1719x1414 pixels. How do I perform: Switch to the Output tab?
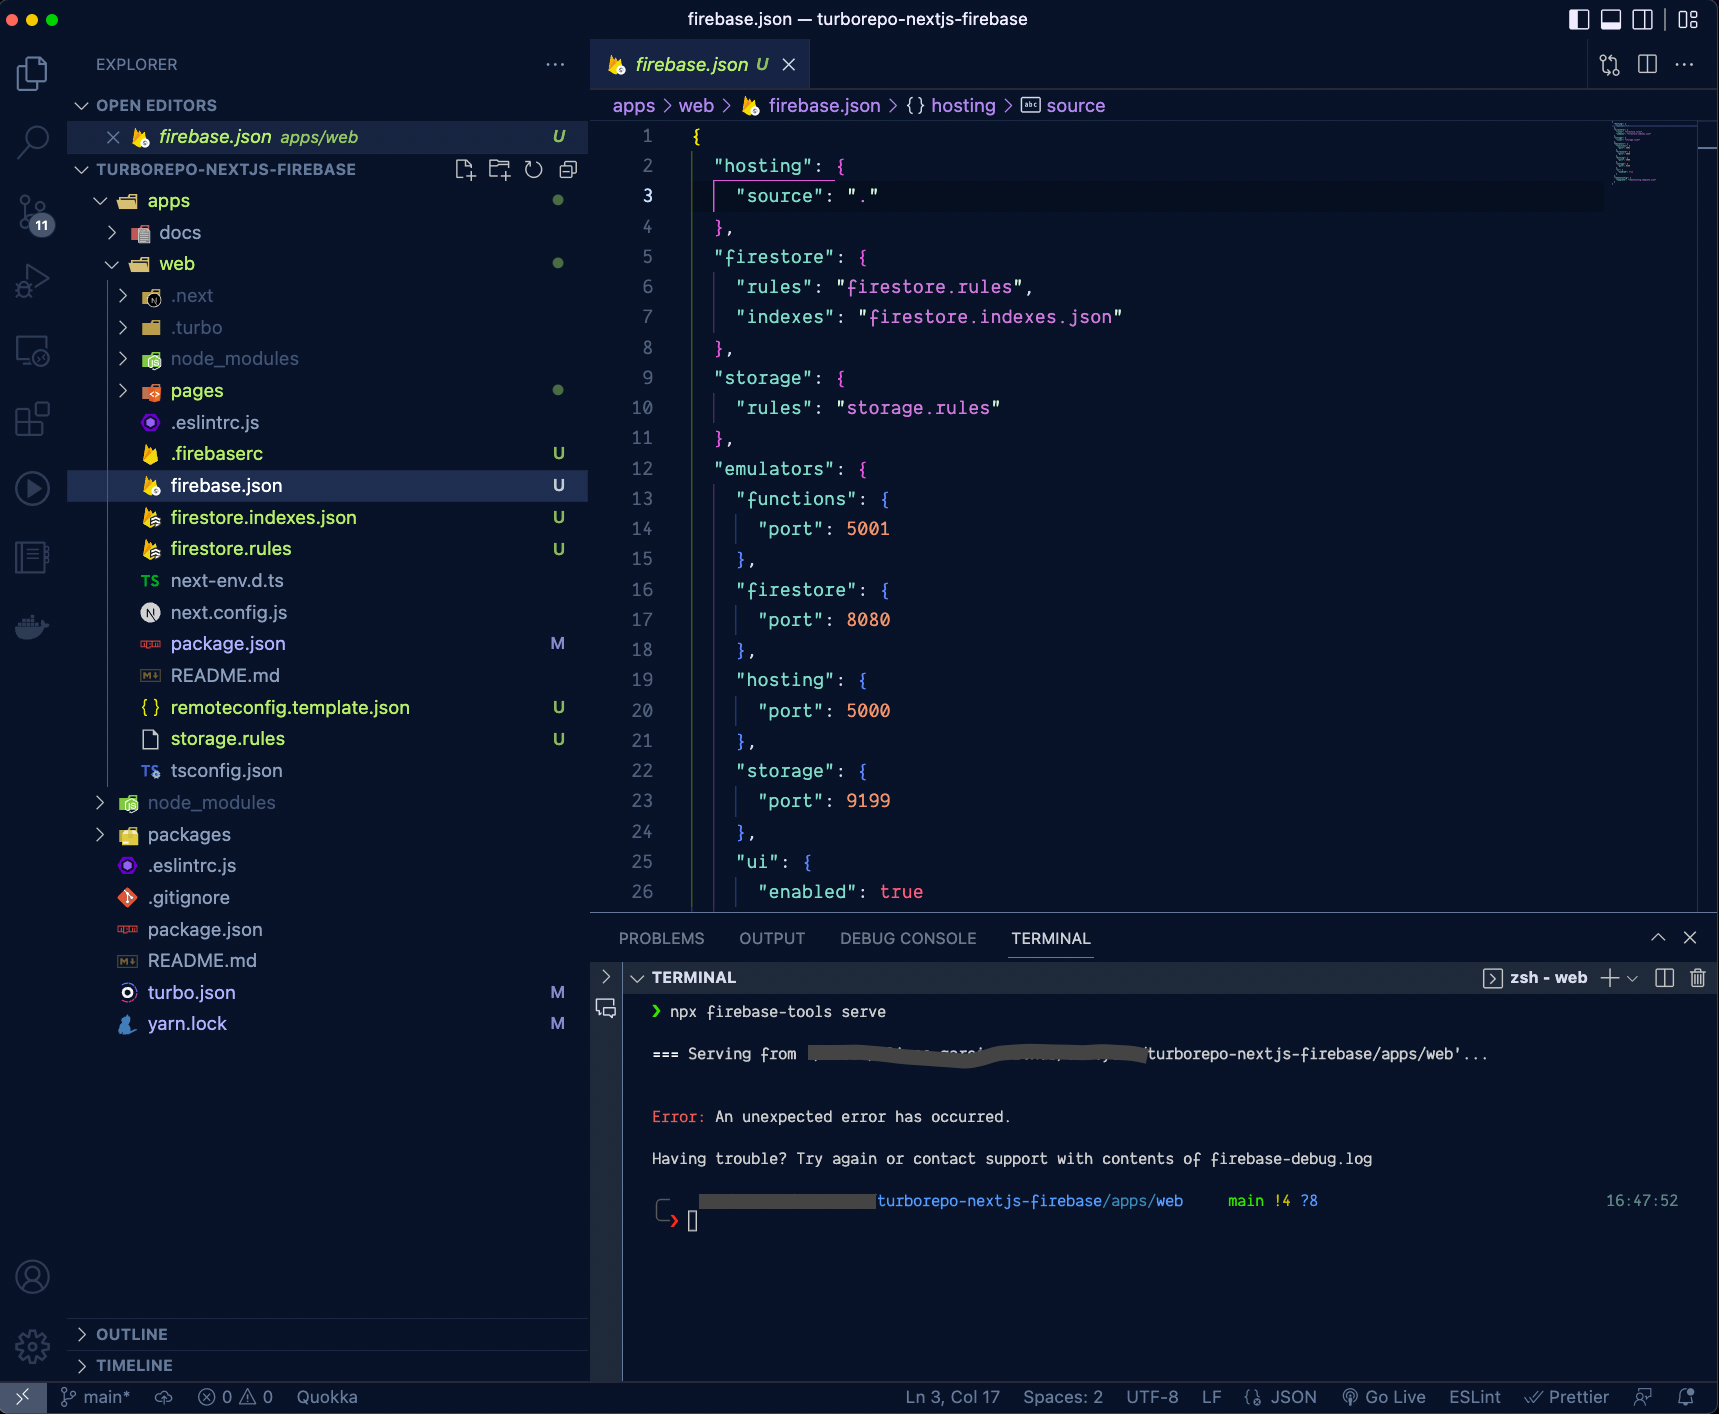772,938
